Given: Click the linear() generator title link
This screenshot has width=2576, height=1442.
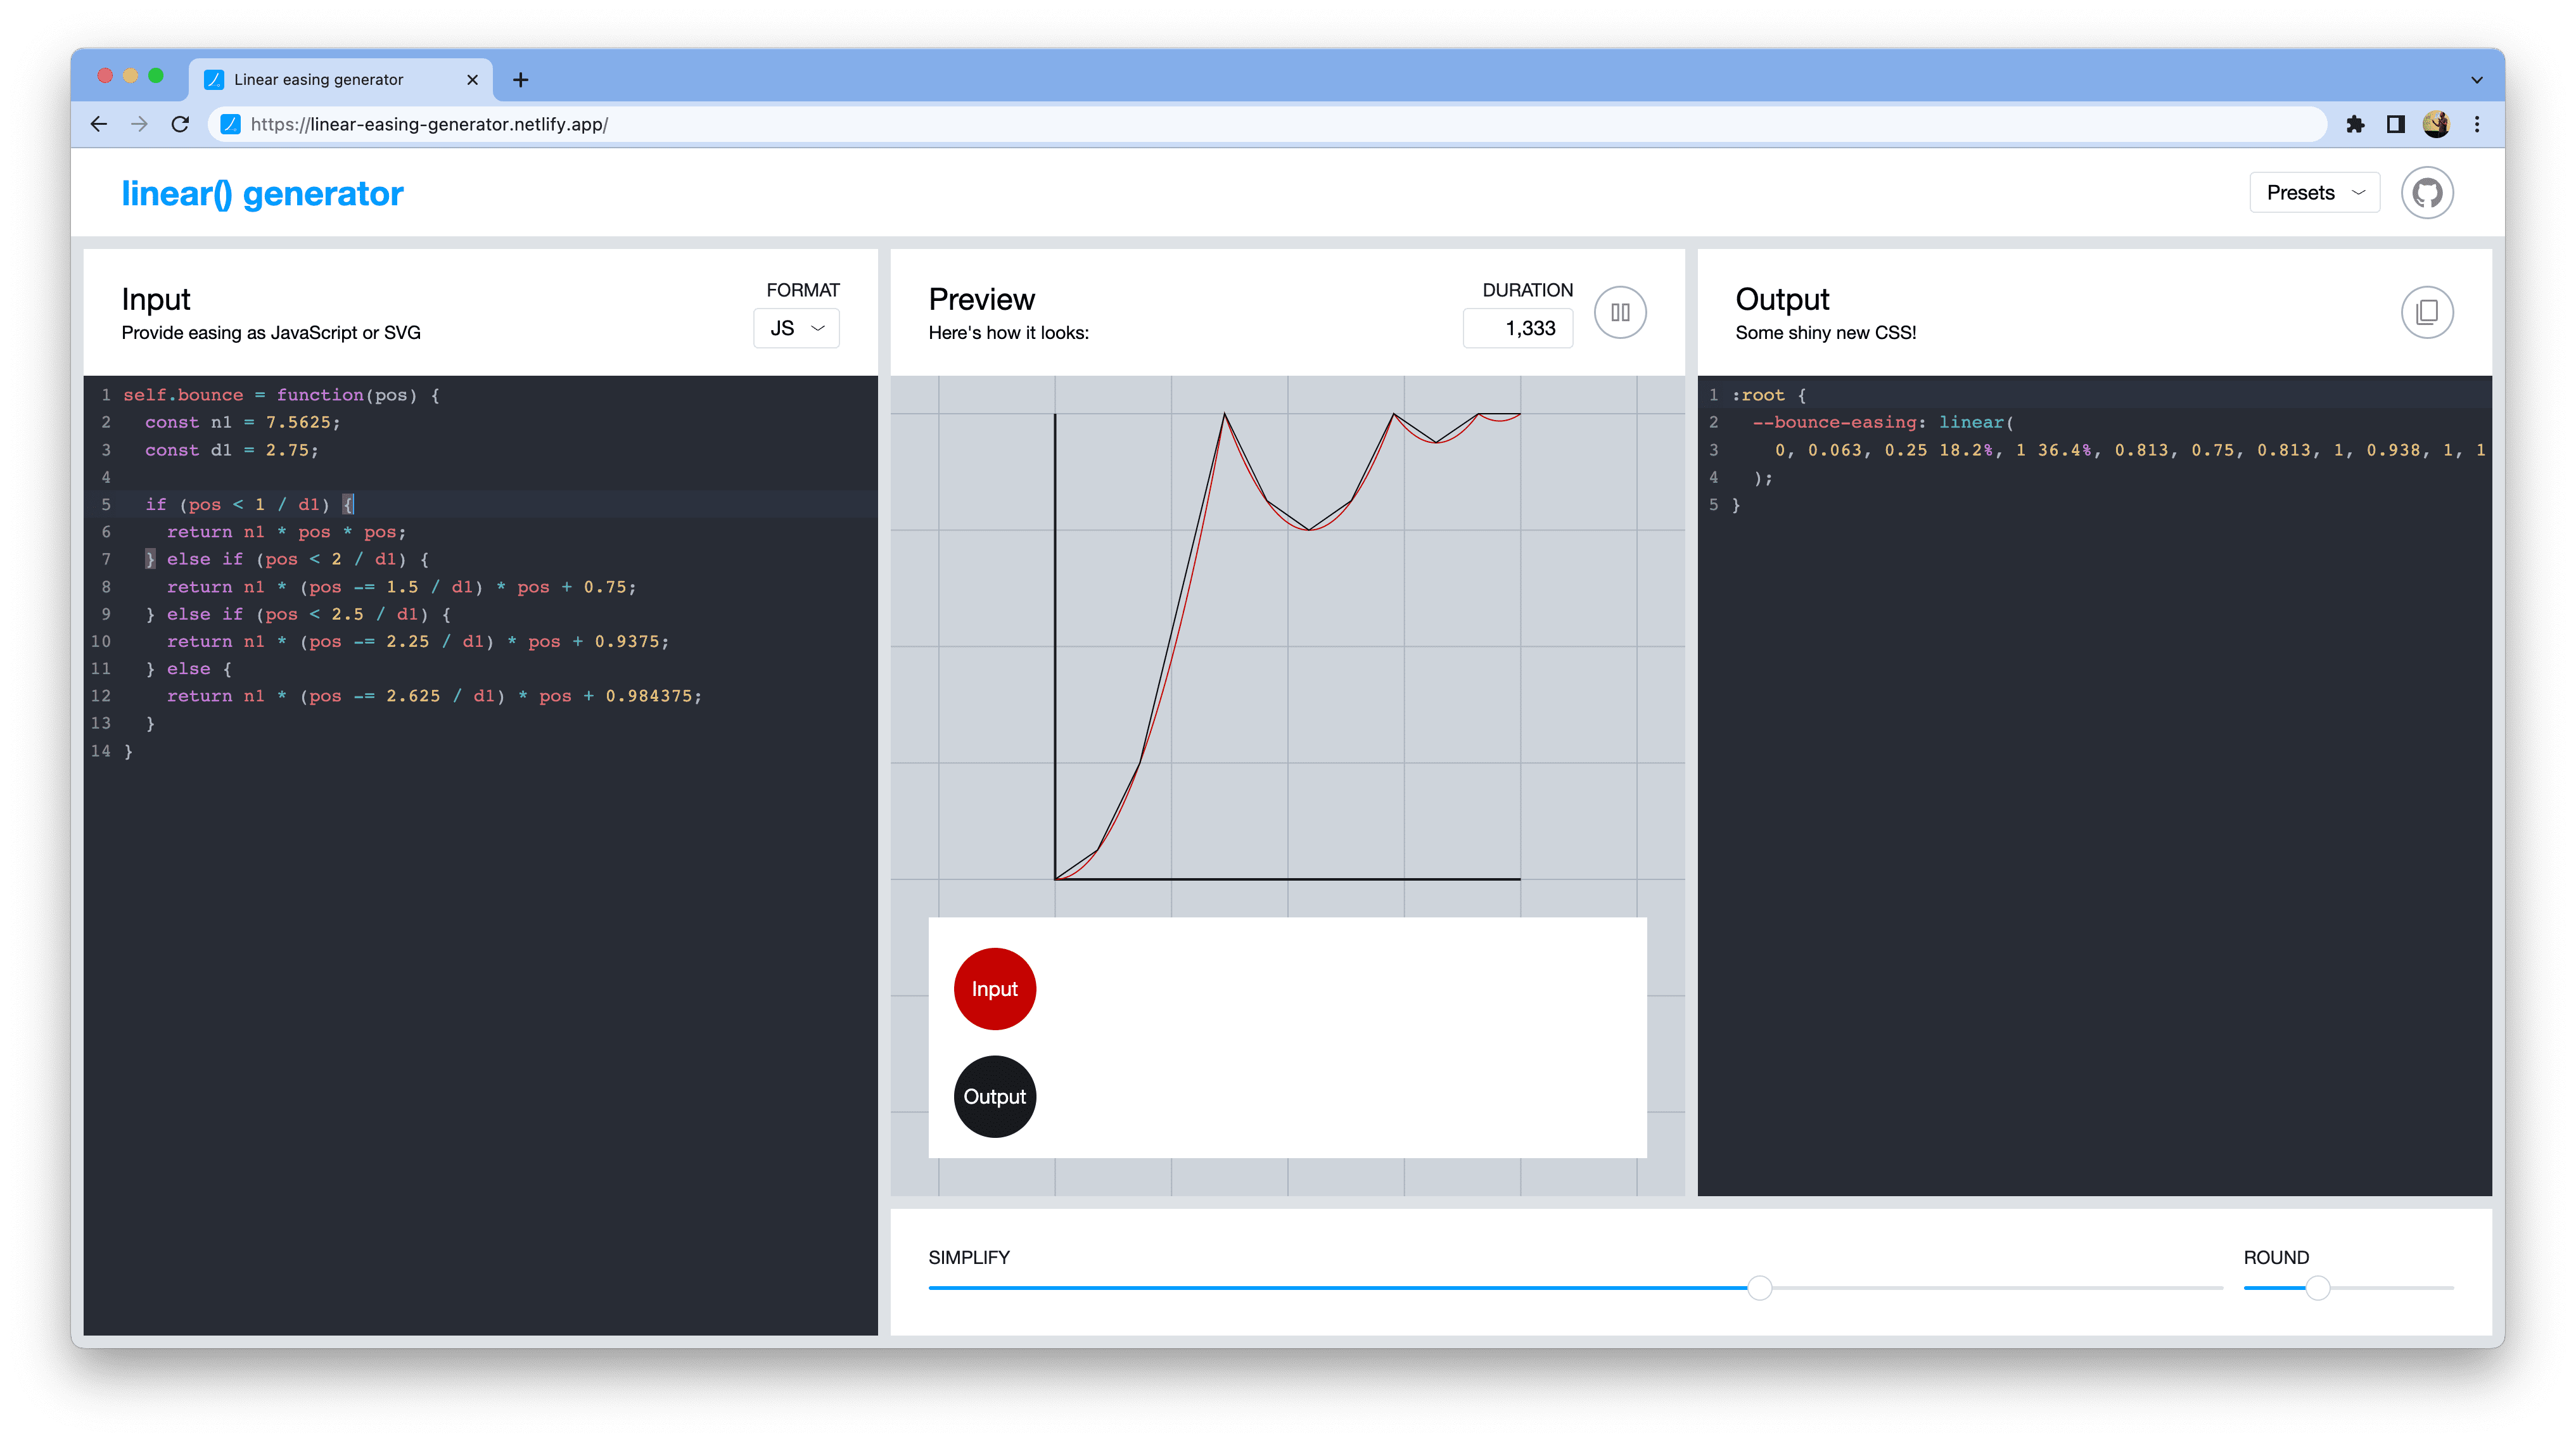Looking at the screenshot, I should click(262, 193).
